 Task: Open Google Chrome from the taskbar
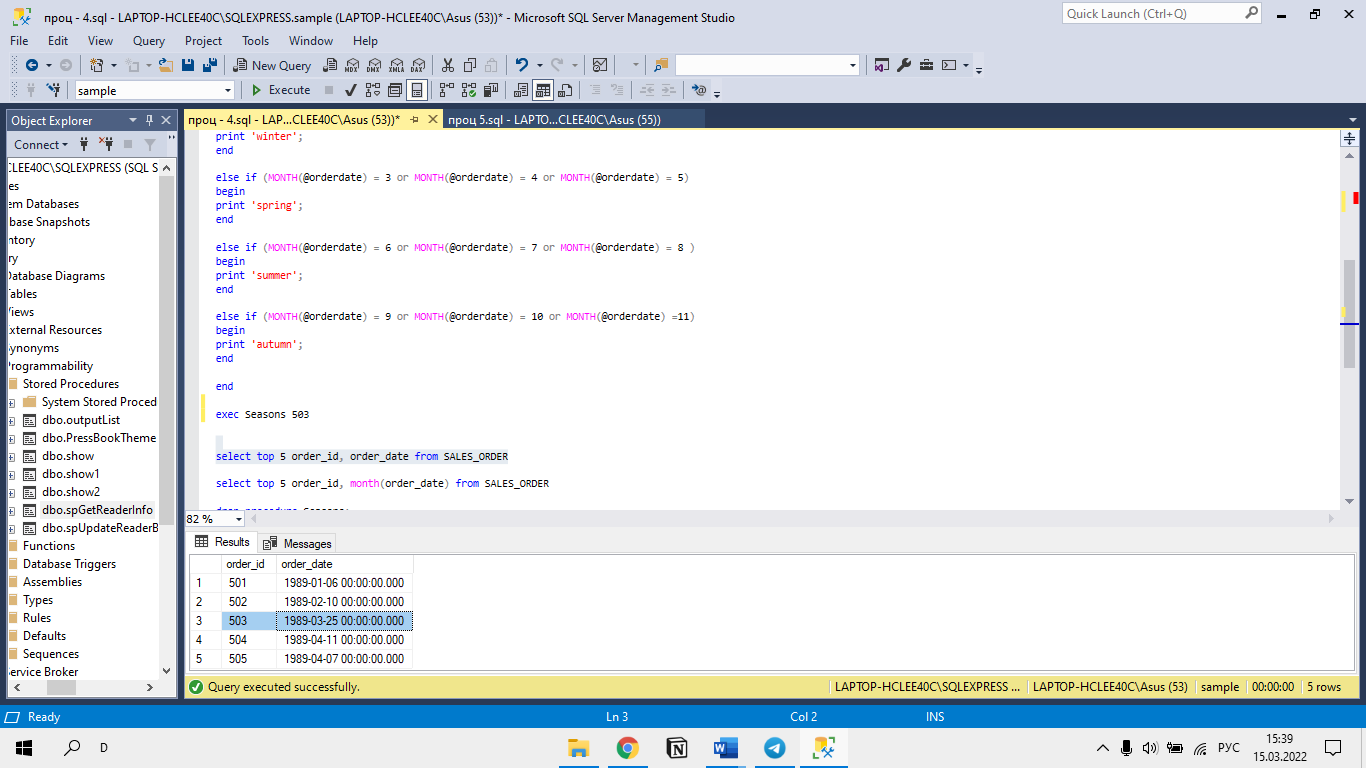pos(628,748)
